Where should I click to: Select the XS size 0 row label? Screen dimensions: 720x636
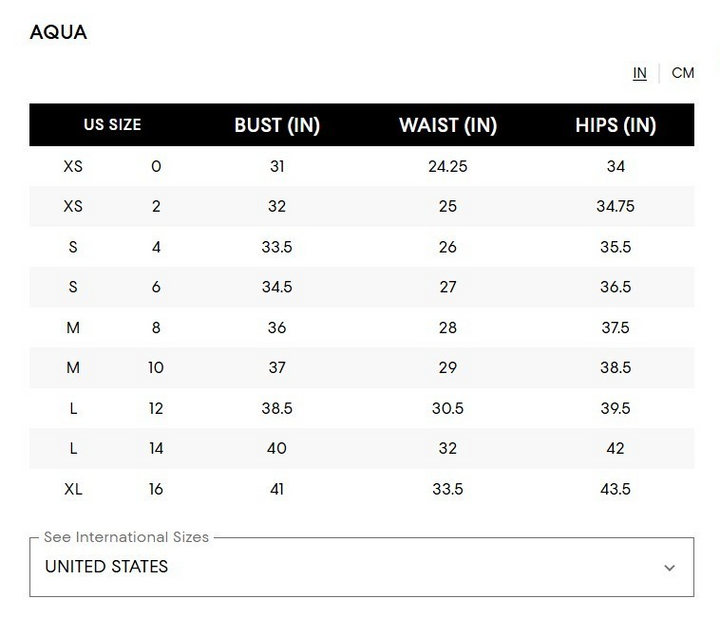73,167
